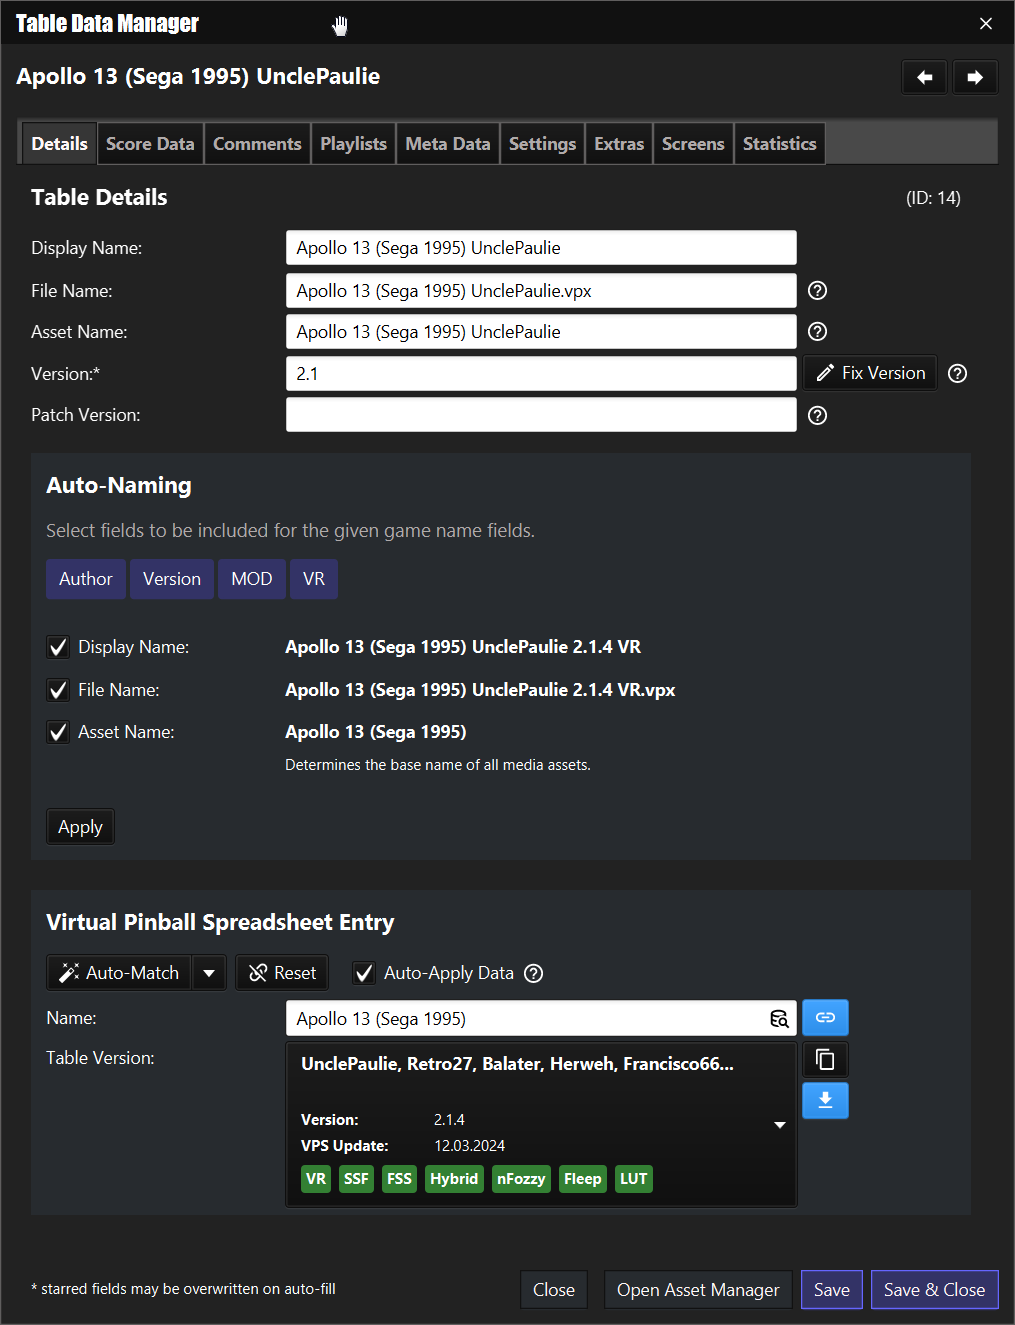This screenshot has height=1325, width=1015.
Task: Copy table version with the copy icon
Action: (x=825, y=1059)
